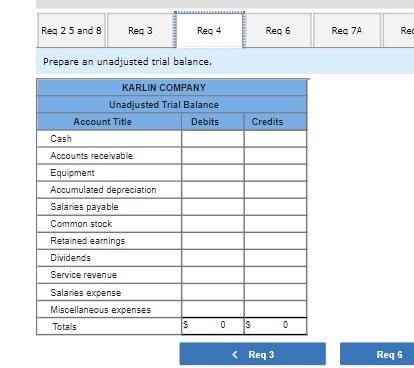The width and height of the screenshot is (414, 368).
Task: Select the Accounts receivable credit cell
Action: click(x=275, y=156)
